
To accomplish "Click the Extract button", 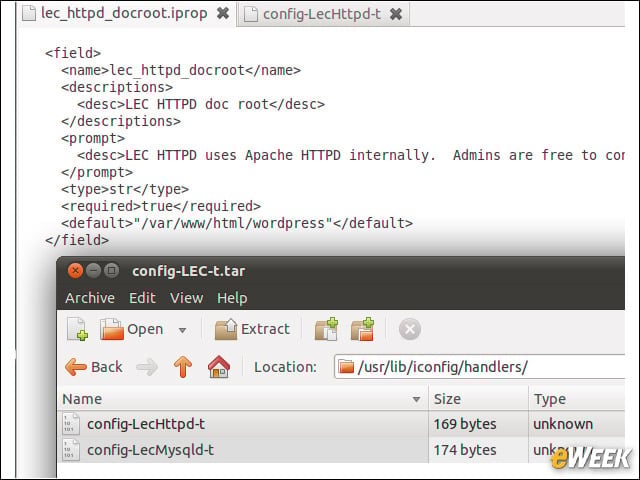I will click(252, 329).
